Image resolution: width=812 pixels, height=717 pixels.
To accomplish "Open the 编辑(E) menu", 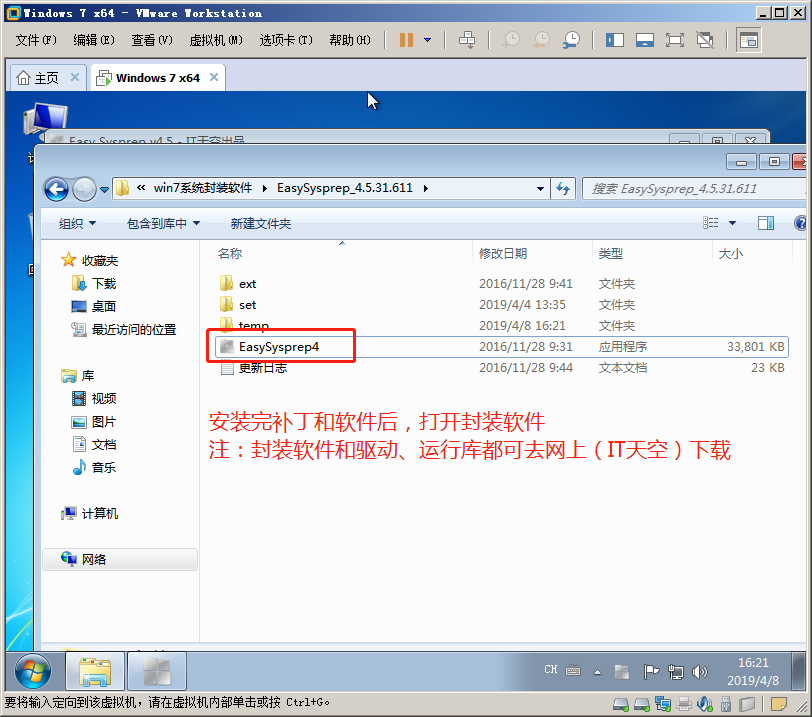I will point(94,40).
